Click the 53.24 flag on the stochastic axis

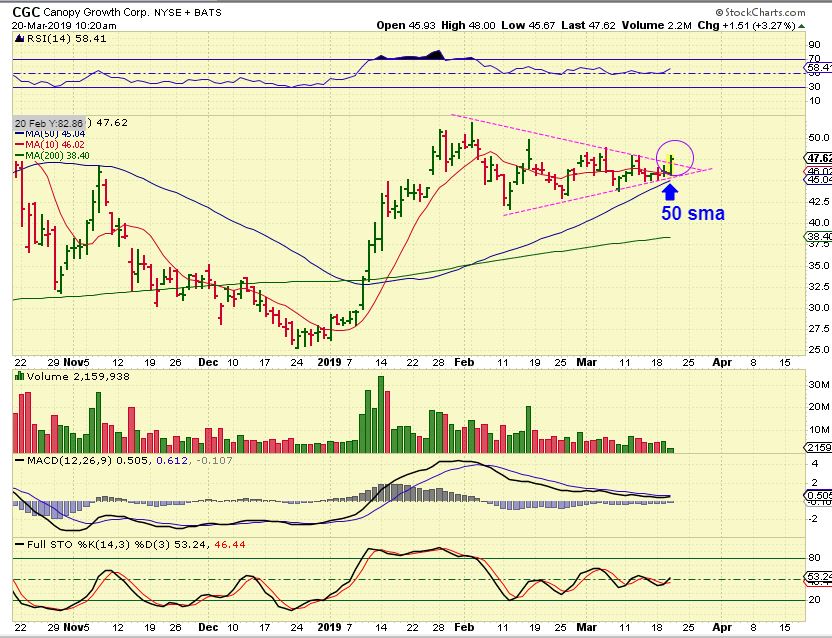(x=819, y=576)
